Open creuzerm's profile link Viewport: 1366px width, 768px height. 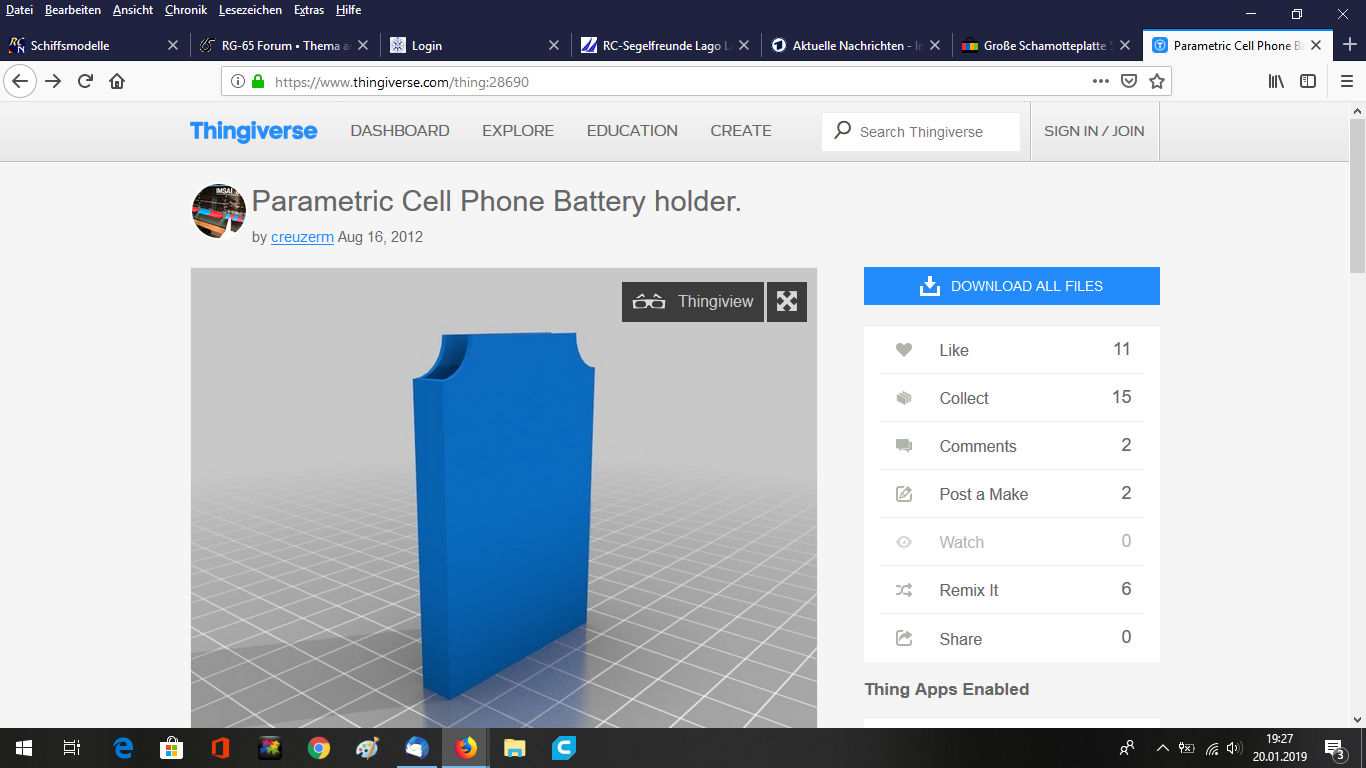click(302, 237)
